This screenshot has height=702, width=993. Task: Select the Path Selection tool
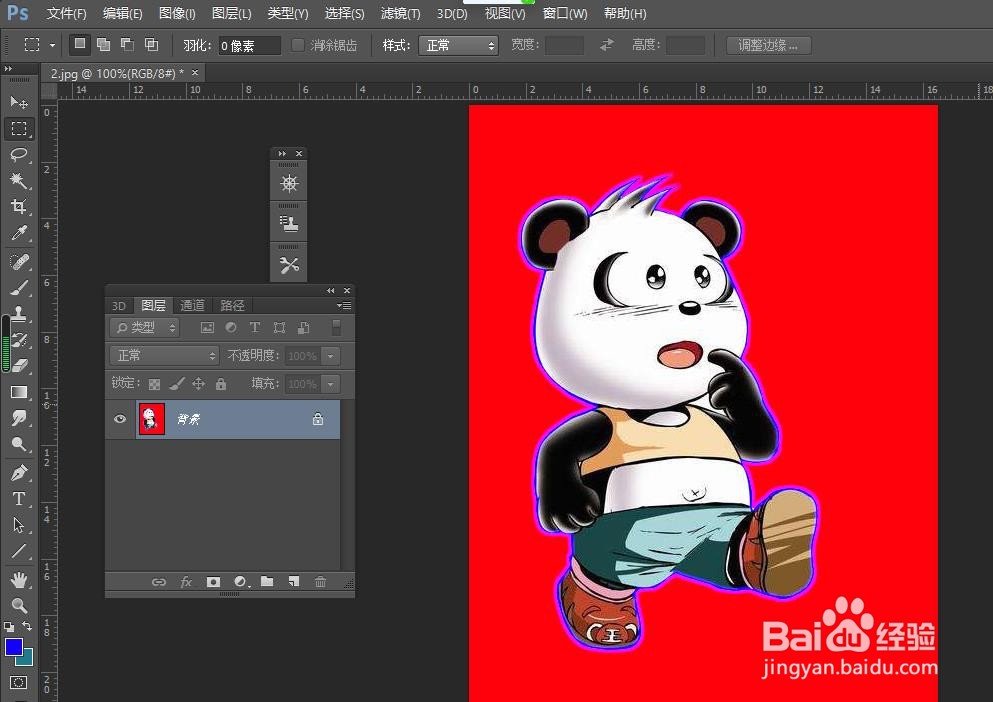19,525
